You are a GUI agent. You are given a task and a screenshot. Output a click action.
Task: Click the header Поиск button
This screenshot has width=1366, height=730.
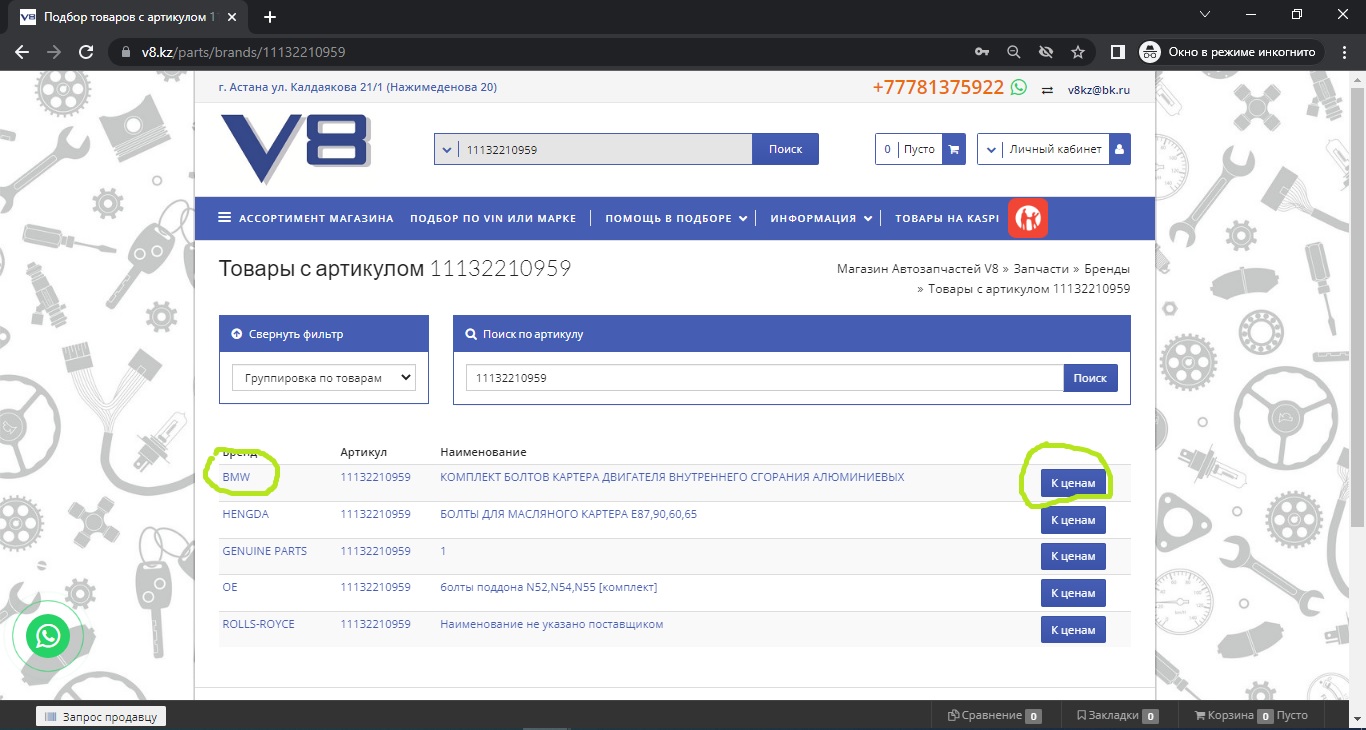tap(785, 149)
